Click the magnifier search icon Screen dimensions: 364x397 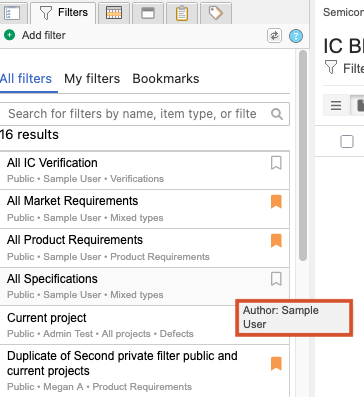click(277, 114)
